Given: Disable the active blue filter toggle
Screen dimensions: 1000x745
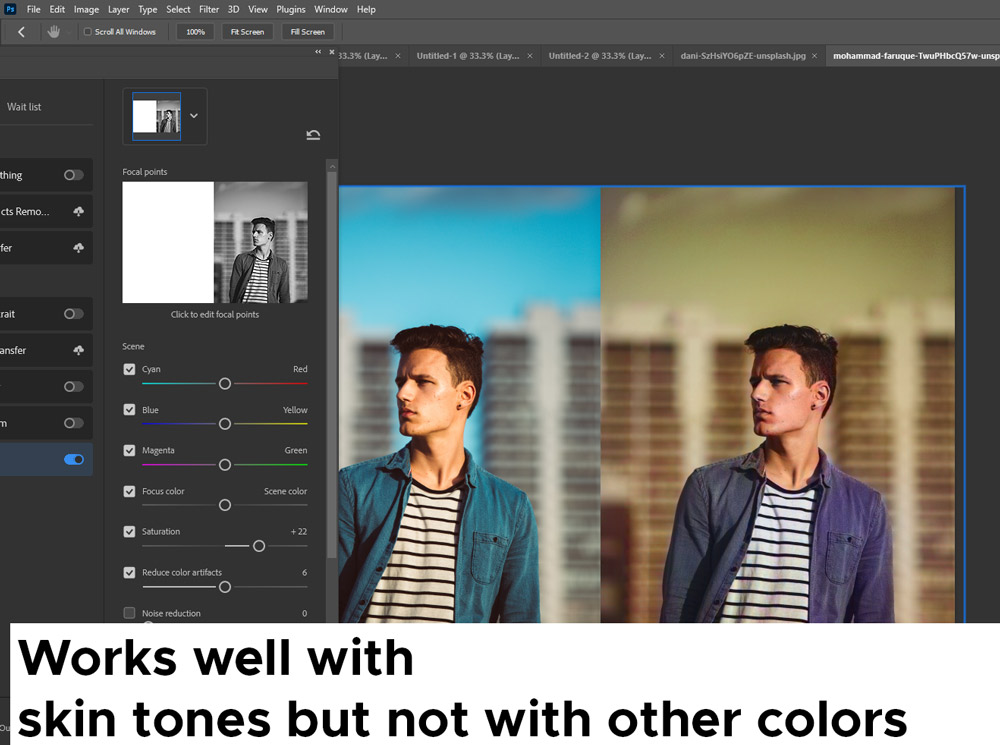Looking at the screenshot, I should (74, 459).
